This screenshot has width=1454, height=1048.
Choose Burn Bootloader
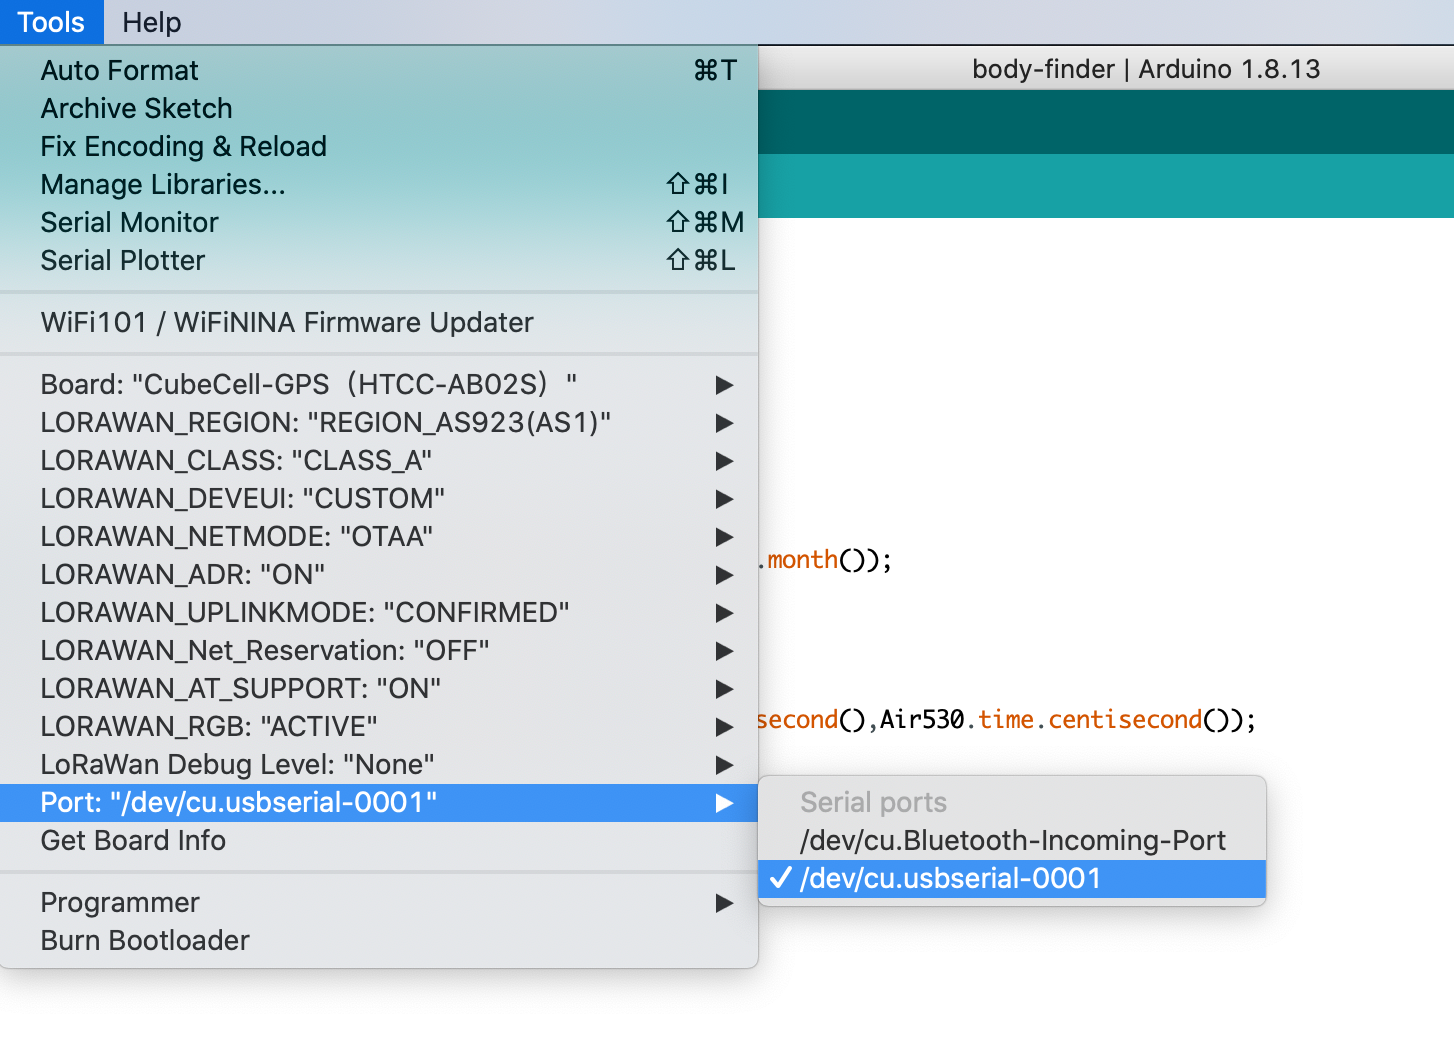379,940
